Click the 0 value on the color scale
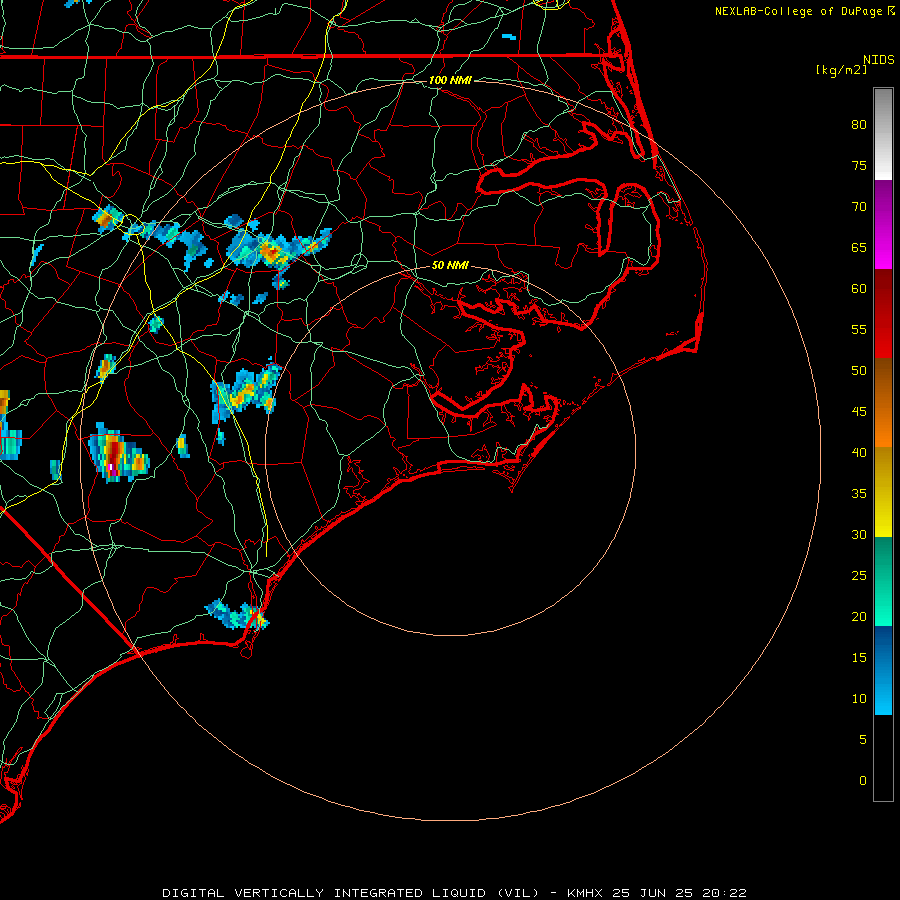The image size is (900, 900). pyautogui.click(x=863, y=781)
